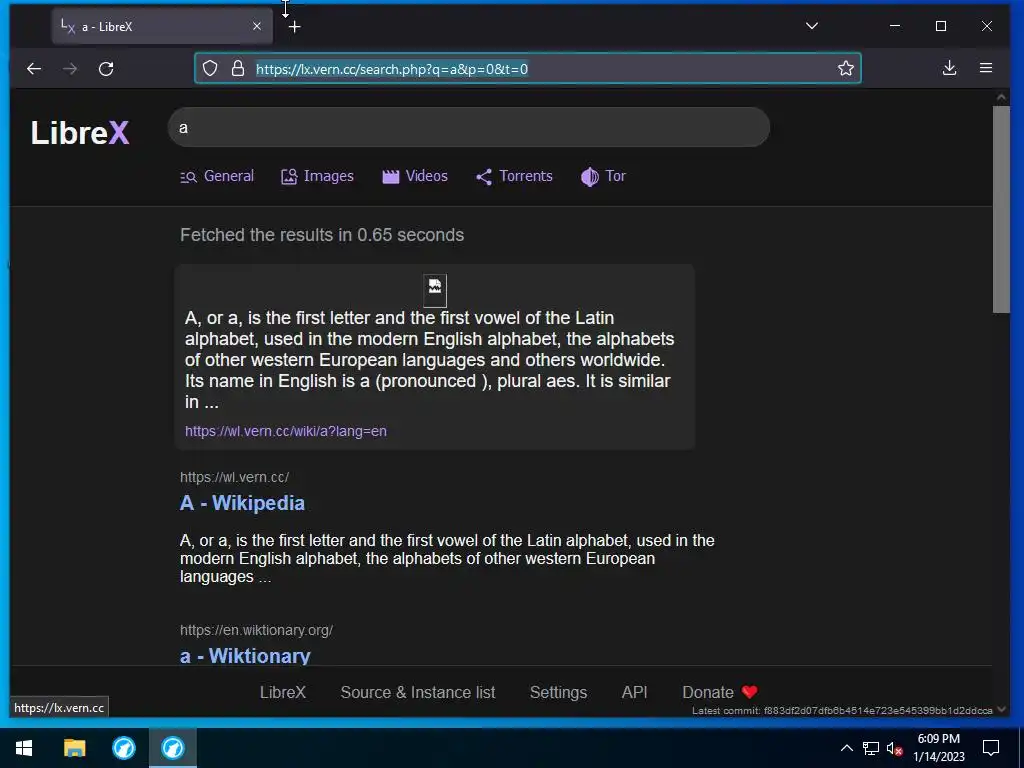The image size is (1024, 768).
Task: Open a new tab with plus button
Action: (295, 27)
